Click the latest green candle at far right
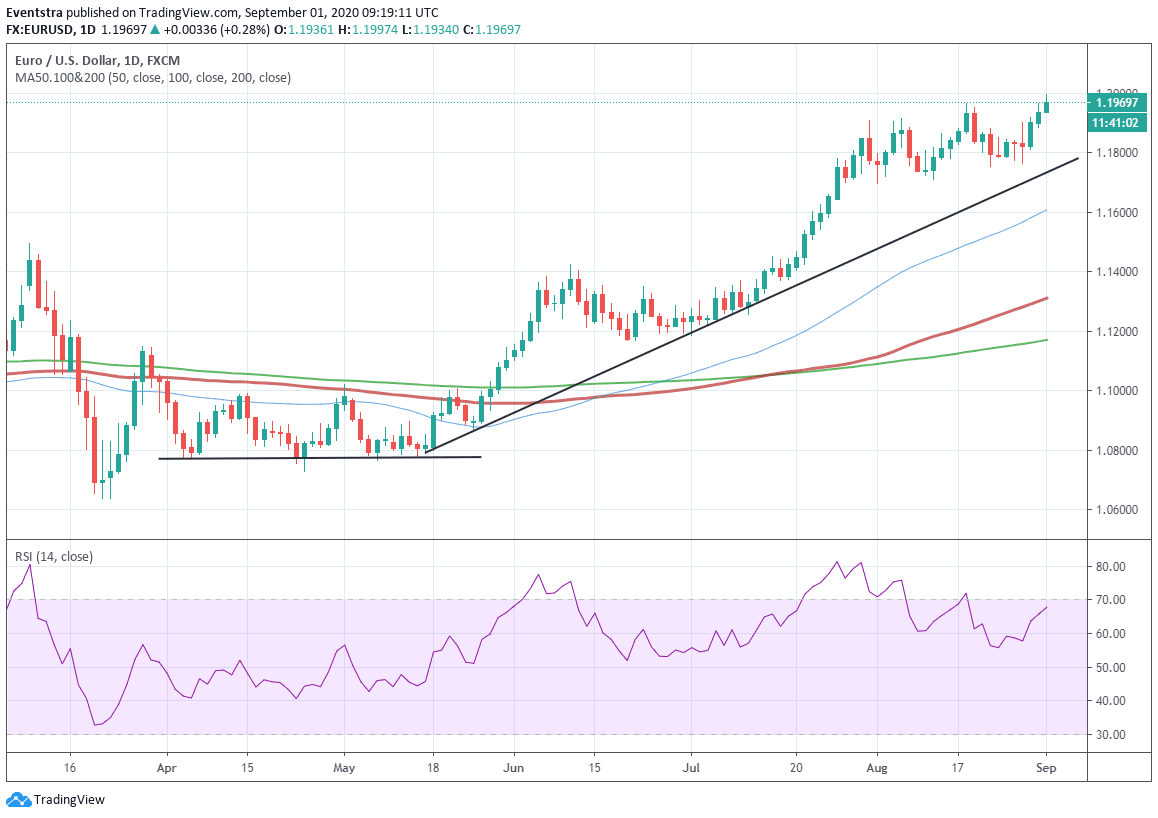The height and width of the screenshot is (818, 1158). (1047, 105)
